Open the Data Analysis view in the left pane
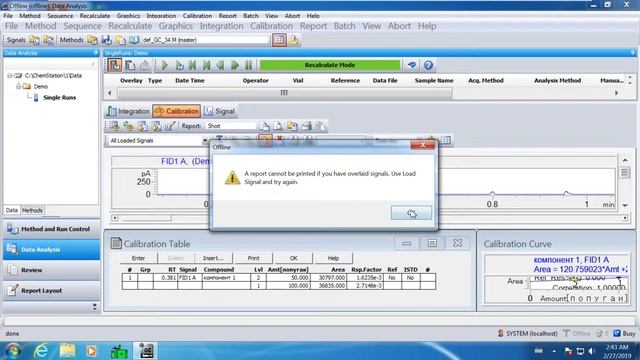The height and width of the screenshot is (360, 640). pyautogui.click(x=51, y=249)
